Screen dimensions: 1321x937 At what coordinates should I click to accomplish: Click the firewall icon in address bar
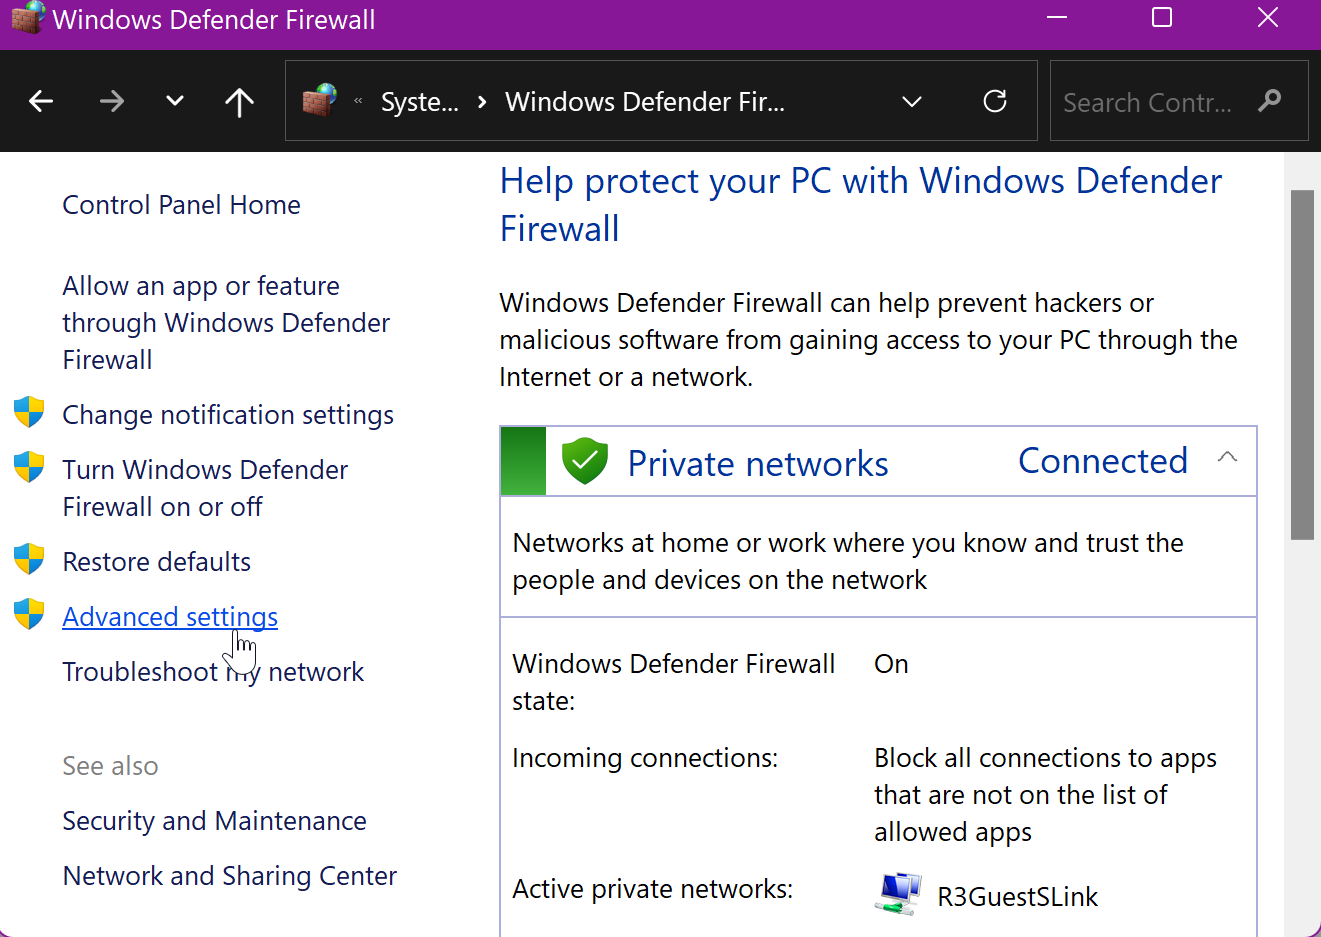coord(320,100)
